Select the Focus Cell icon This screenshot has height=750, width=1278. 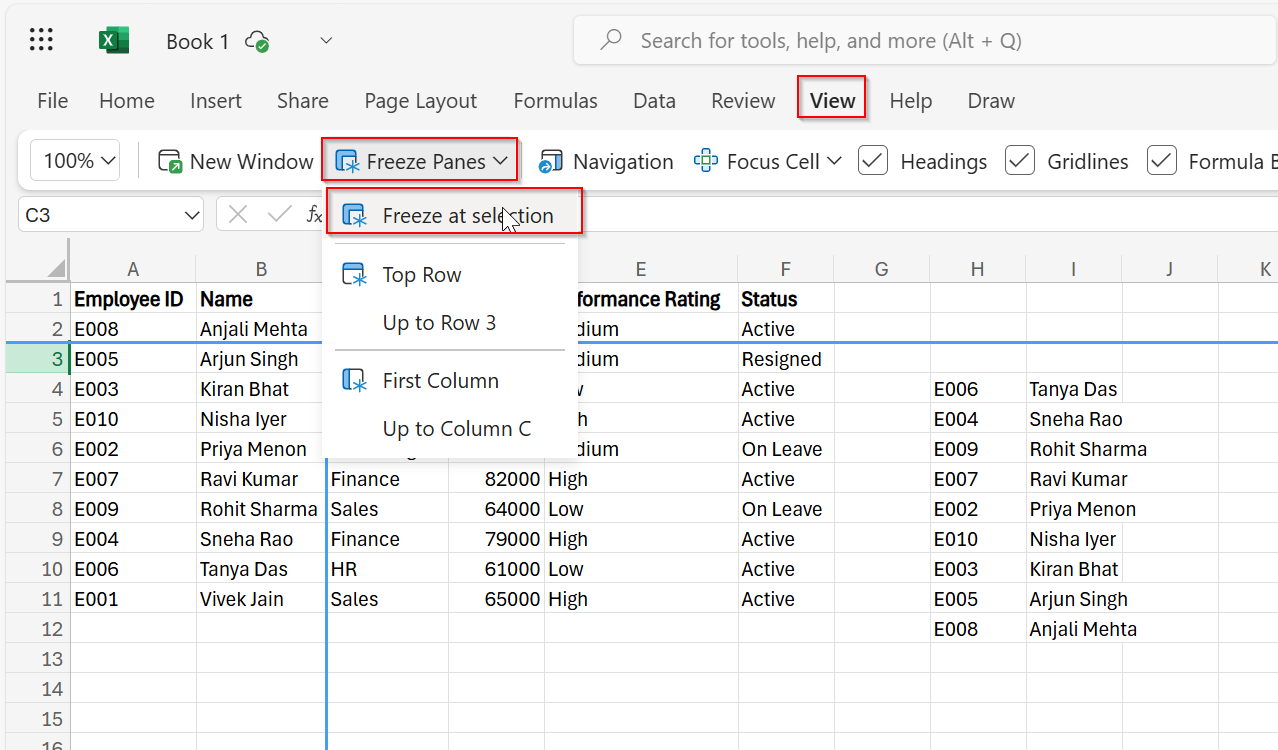point(705,160)
